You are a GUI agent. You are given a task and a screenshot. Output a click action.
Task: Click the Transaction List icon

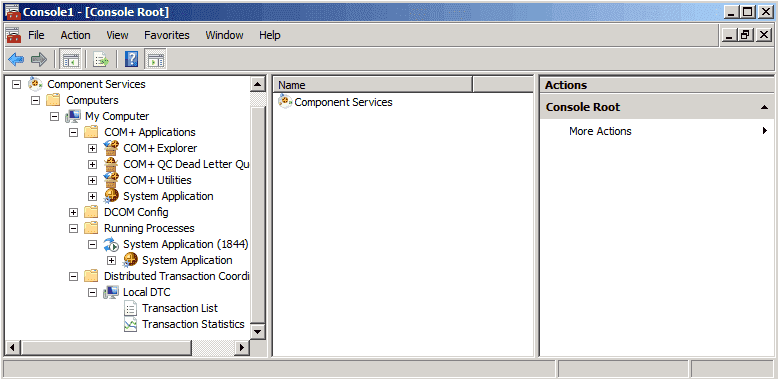(130, 308)
